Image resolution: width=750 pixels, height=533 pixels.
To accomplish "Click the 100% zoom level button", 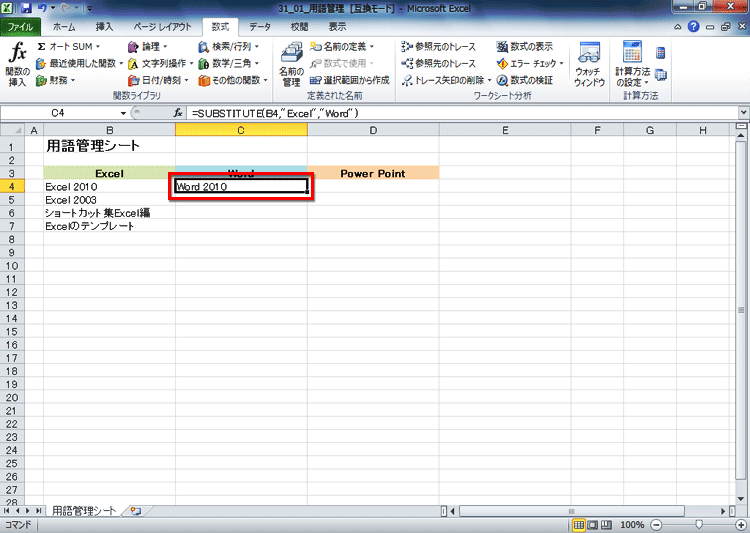I will (x=632, y=525).
